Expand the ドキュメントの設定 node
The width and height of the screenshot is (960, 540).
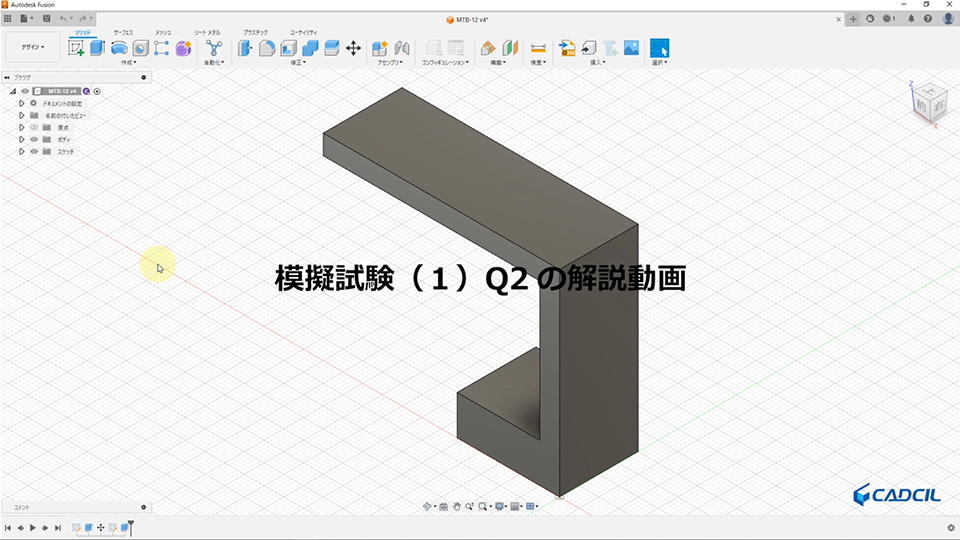pos(21,103)
